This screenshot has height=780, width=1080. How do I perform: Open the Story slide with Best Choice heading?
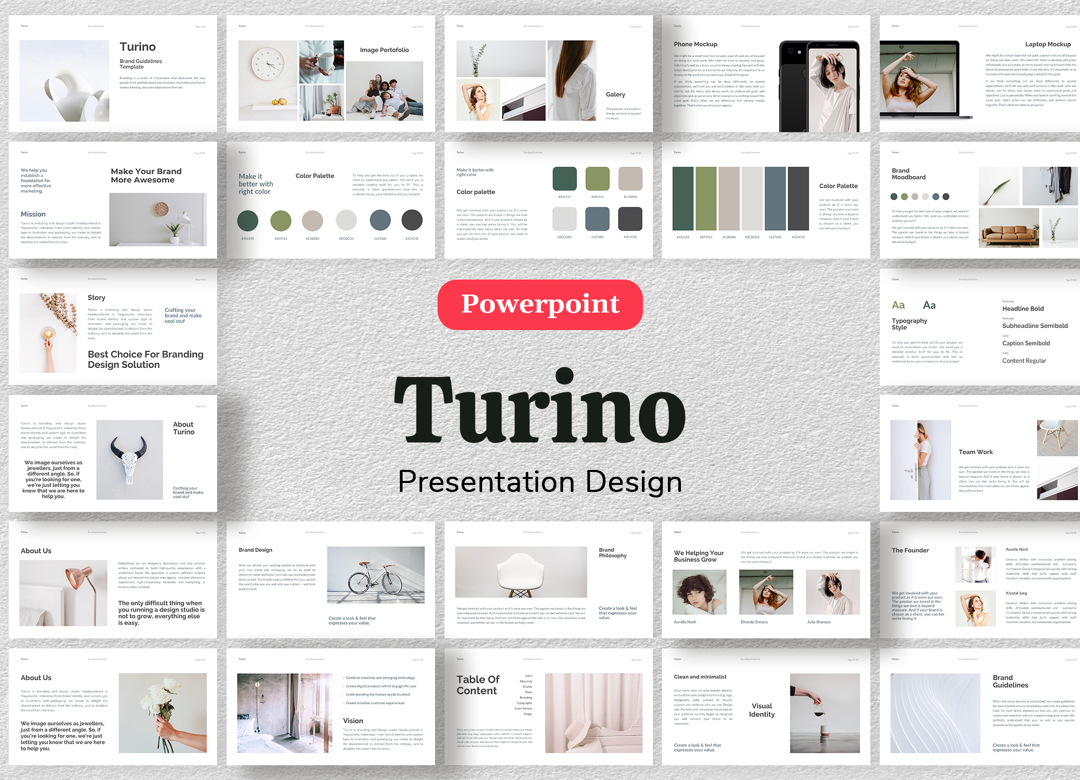(x=113, y=327)
